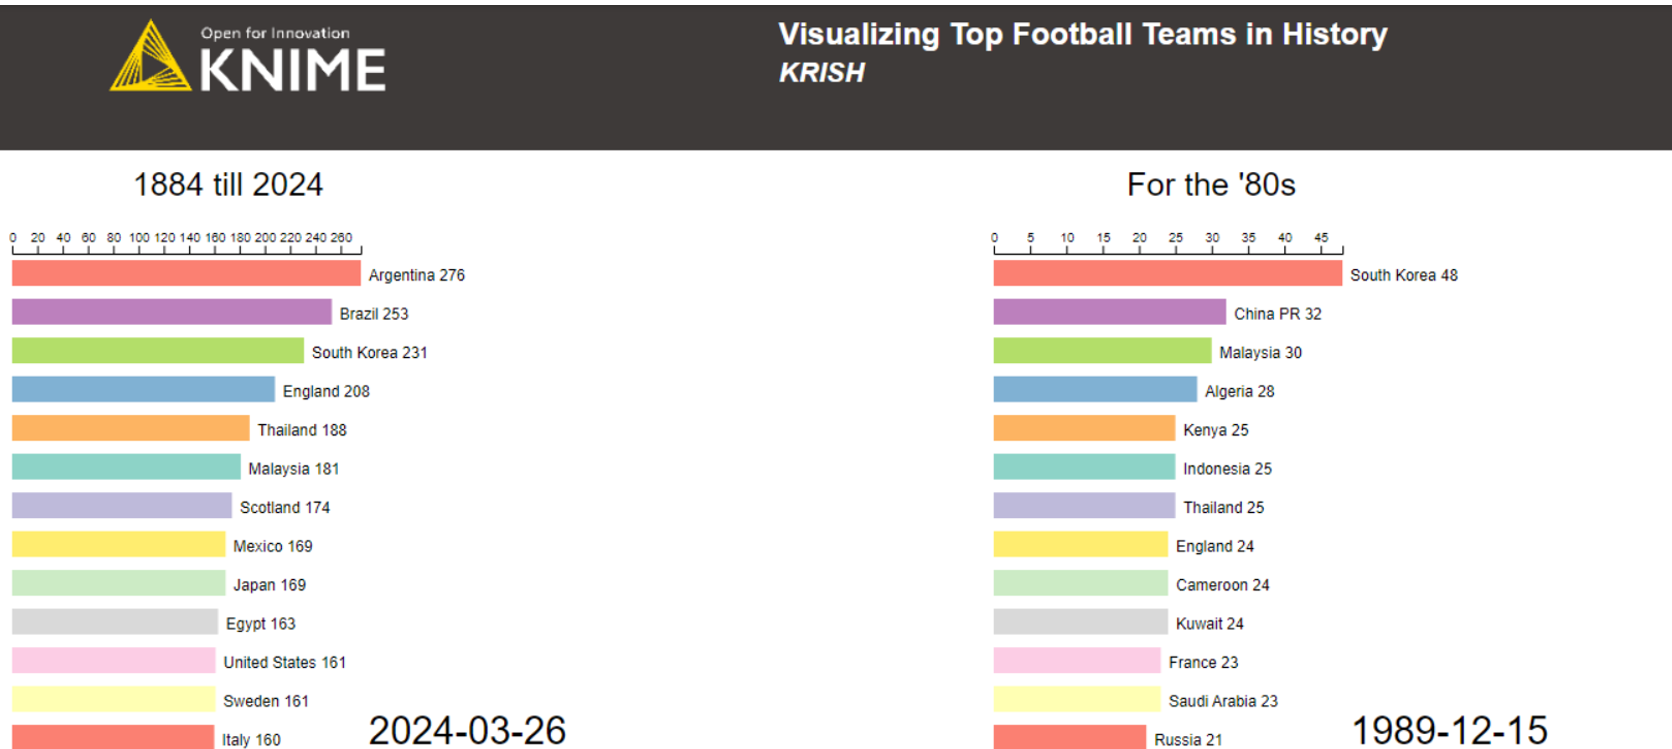Click the South Korea 231 green bar

[x=158, y=351]
